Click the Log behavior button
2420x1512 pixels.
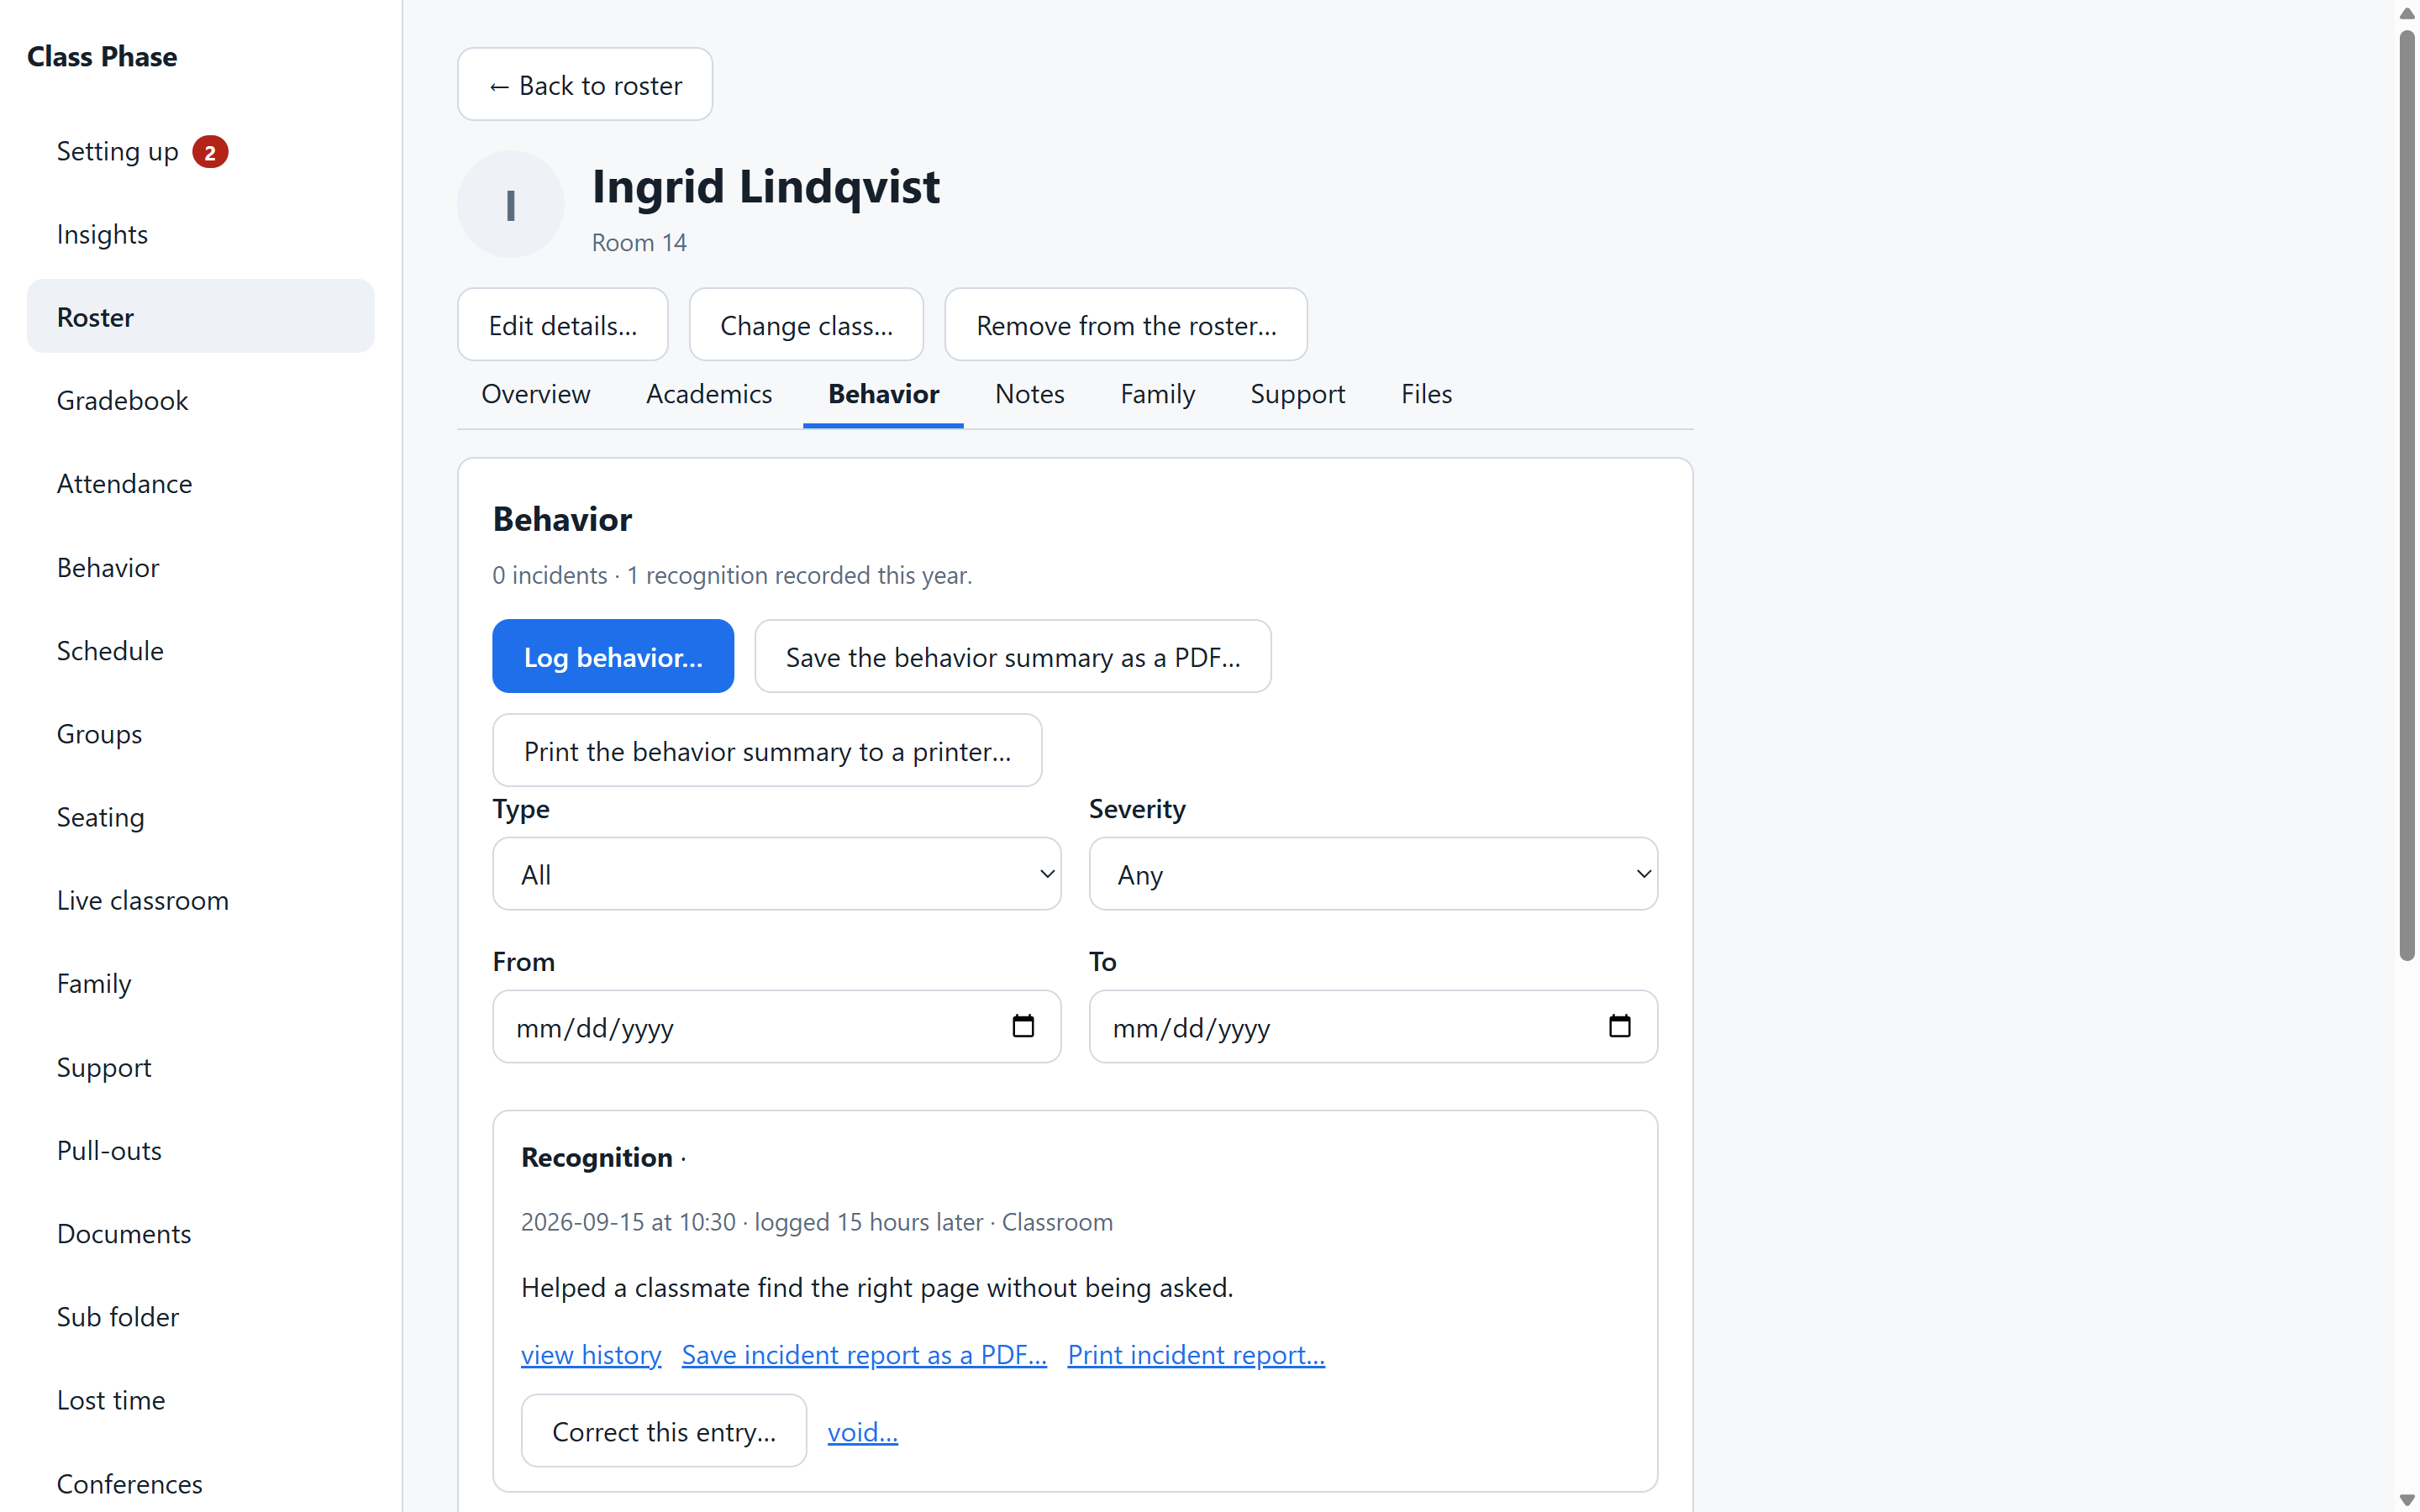tap(613, 657)
